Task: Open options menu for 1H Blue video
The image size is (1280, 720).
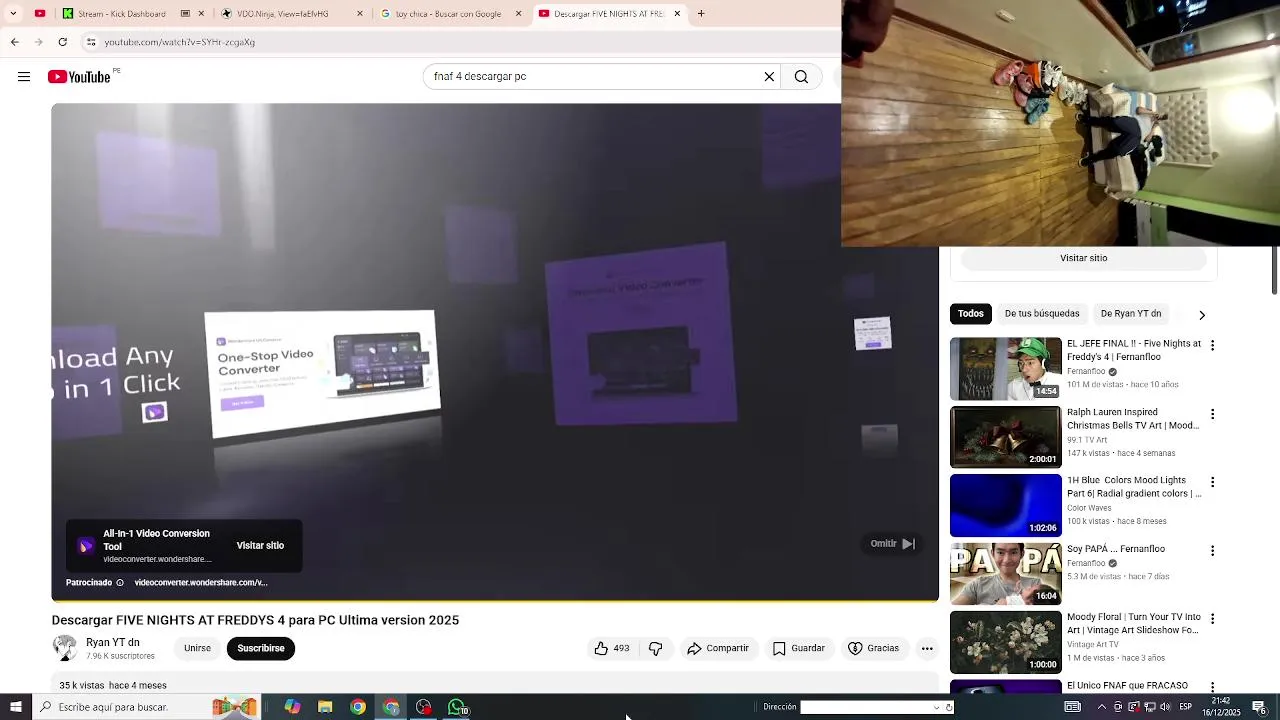Action: 1212,482
